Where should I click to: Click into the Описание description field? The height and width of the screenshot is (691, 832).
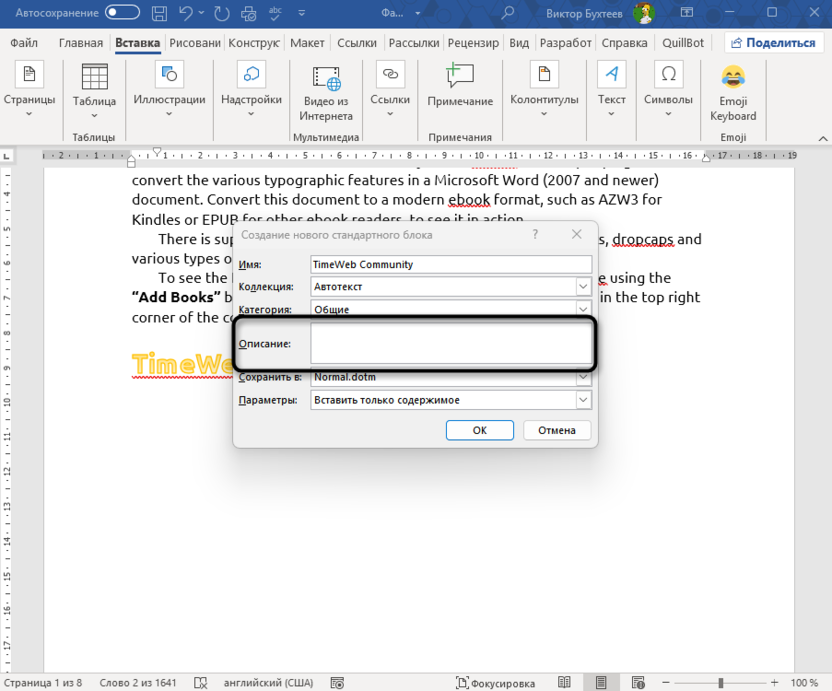pyautogui.click(x=451, y=344)
